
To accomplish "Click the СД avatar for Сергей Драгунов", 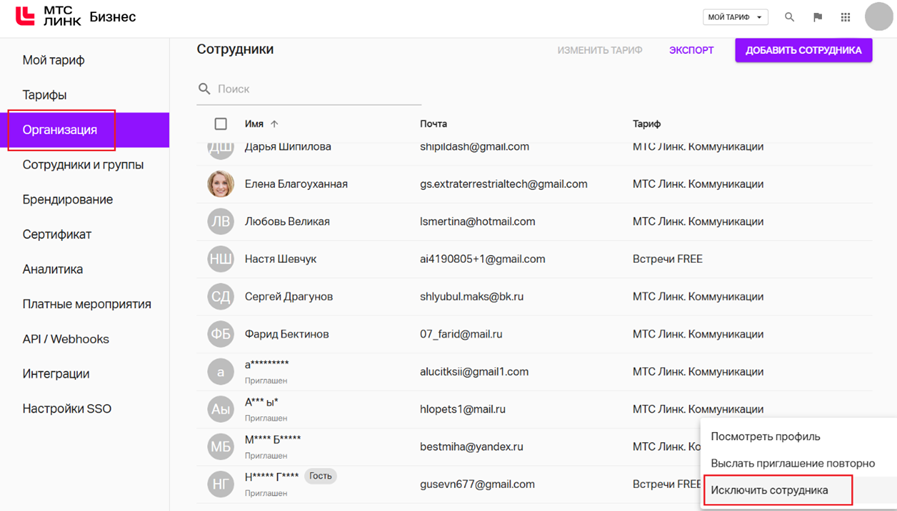I will [x=220, y=297].
